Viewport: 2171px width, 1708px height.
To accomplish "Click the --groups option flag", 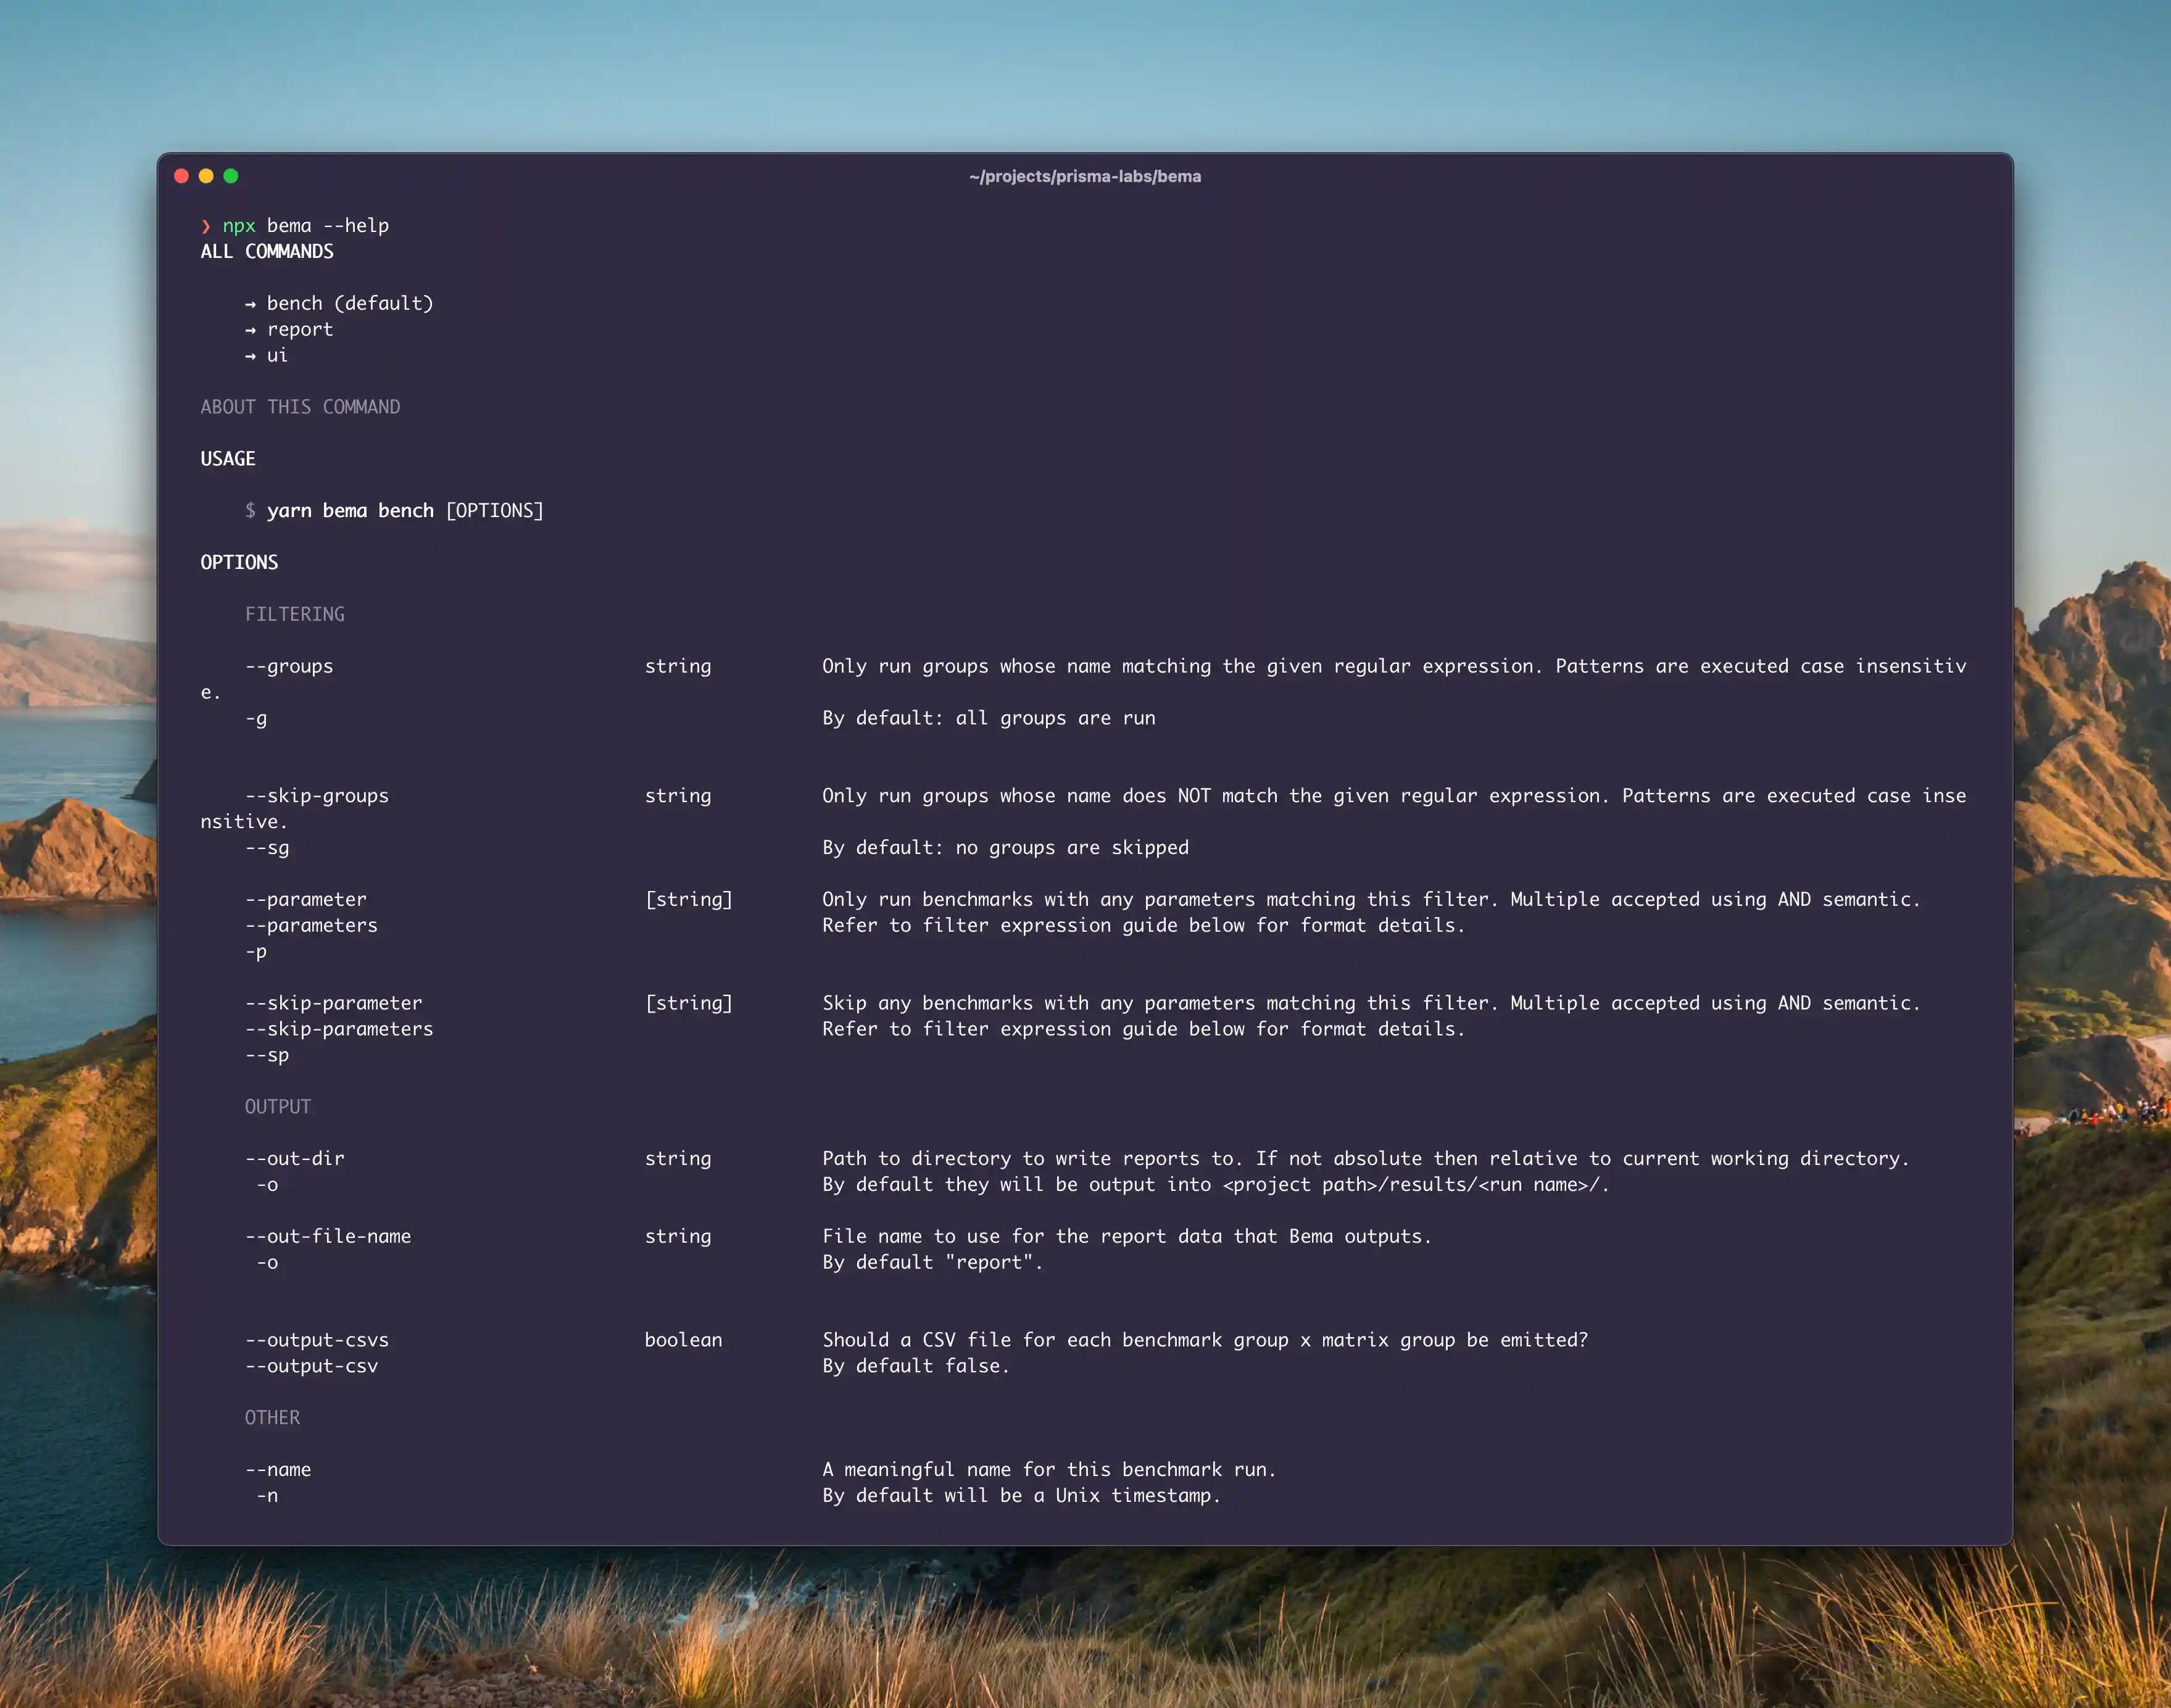I will 289,666.
